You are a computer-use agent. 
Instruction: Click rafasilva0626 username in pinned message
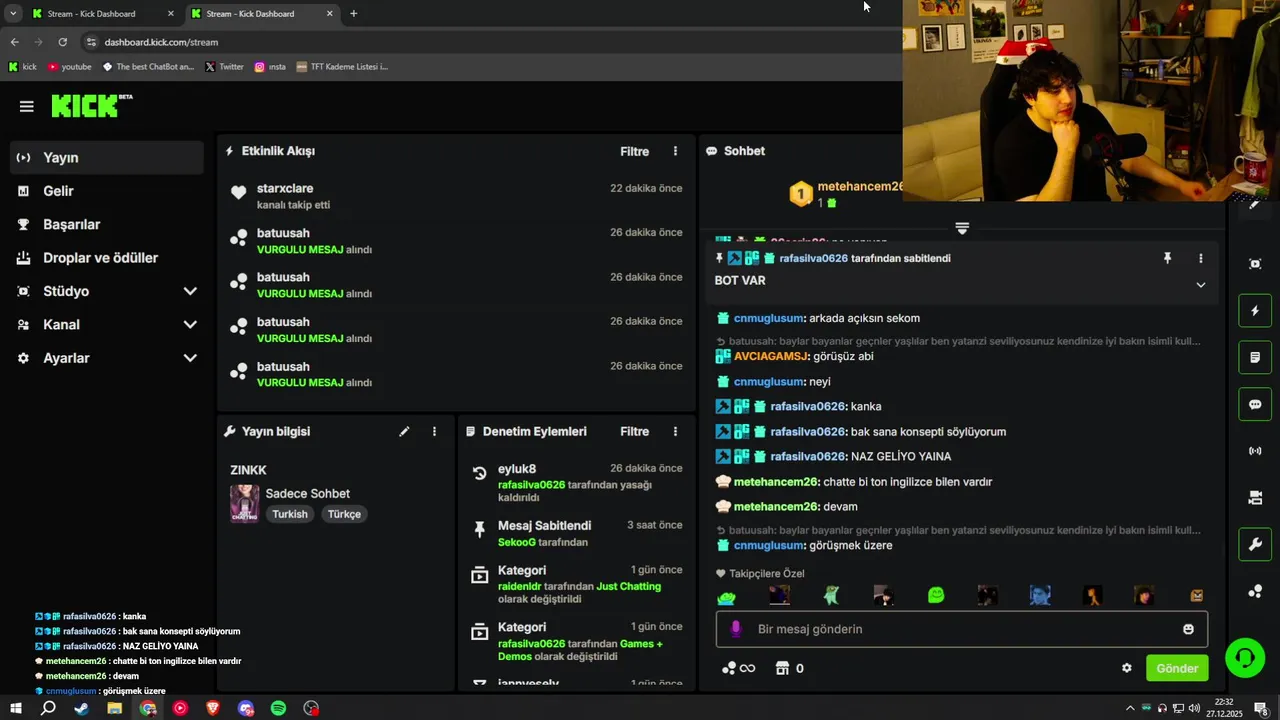[x=813, y=258]
